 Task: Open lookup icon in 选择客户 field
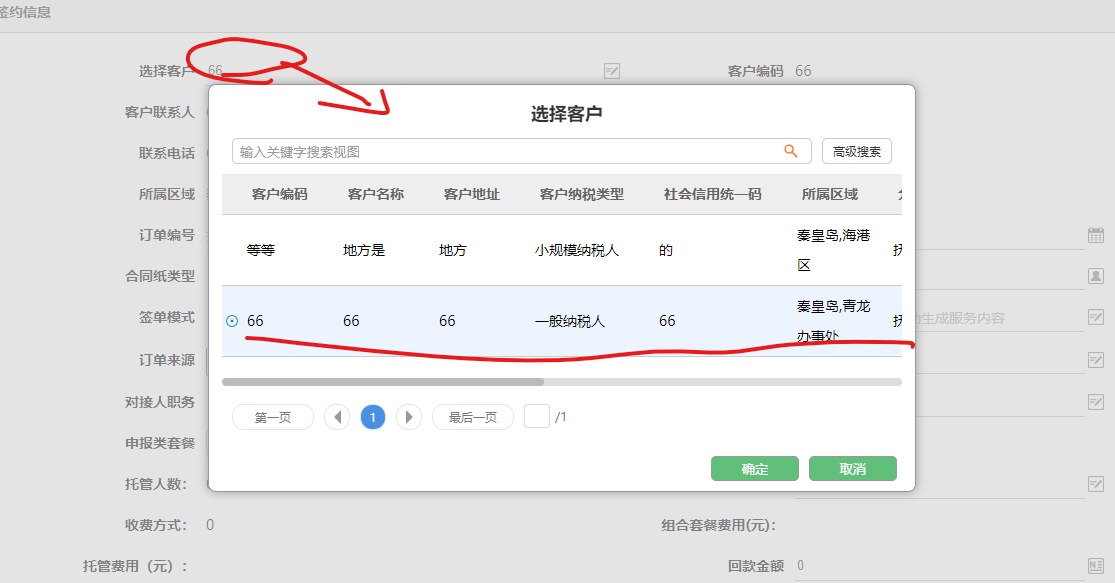[612, 71]
